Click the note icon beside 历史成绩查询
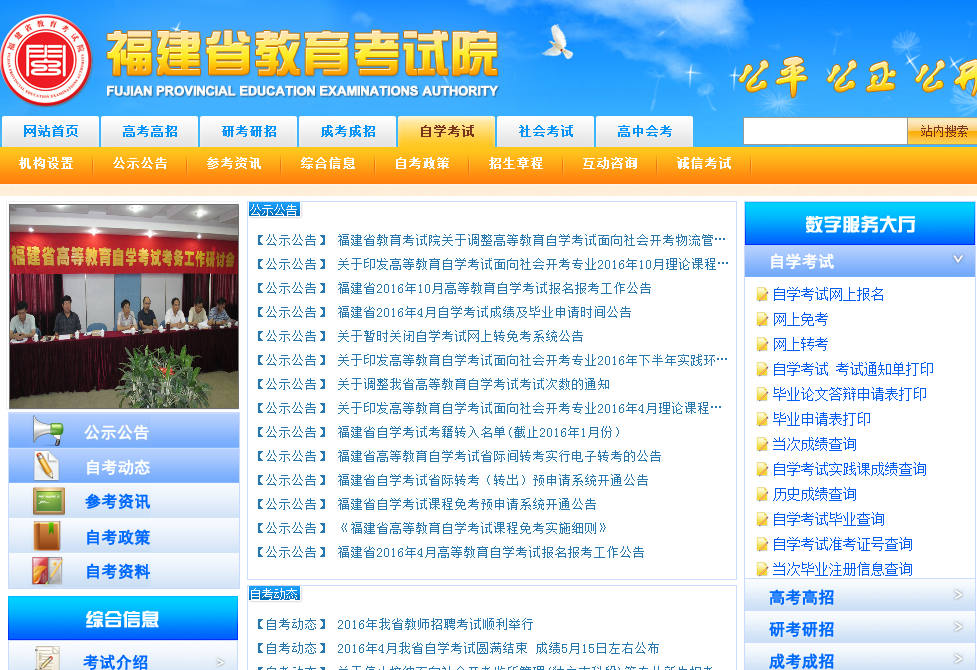 tap(761, 494)
